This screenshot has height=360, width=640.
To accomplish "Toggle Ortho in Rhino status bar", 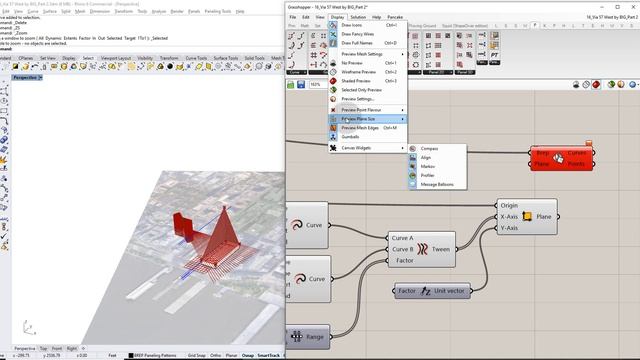I will pyautogui.click(x=216, y=356).
